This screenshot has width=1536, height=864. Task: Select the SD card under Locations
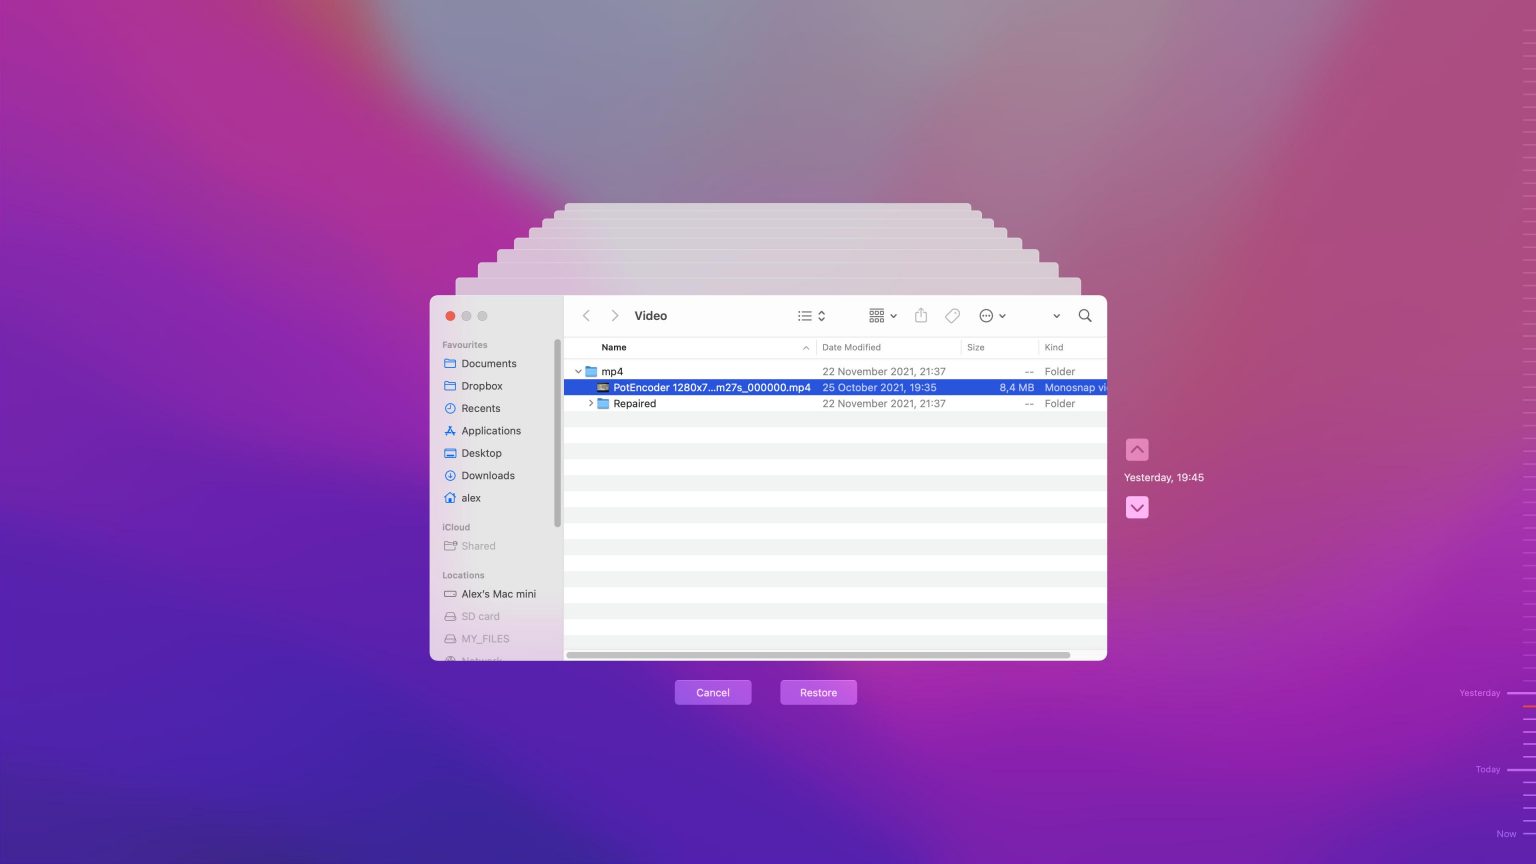pos(479,616)
